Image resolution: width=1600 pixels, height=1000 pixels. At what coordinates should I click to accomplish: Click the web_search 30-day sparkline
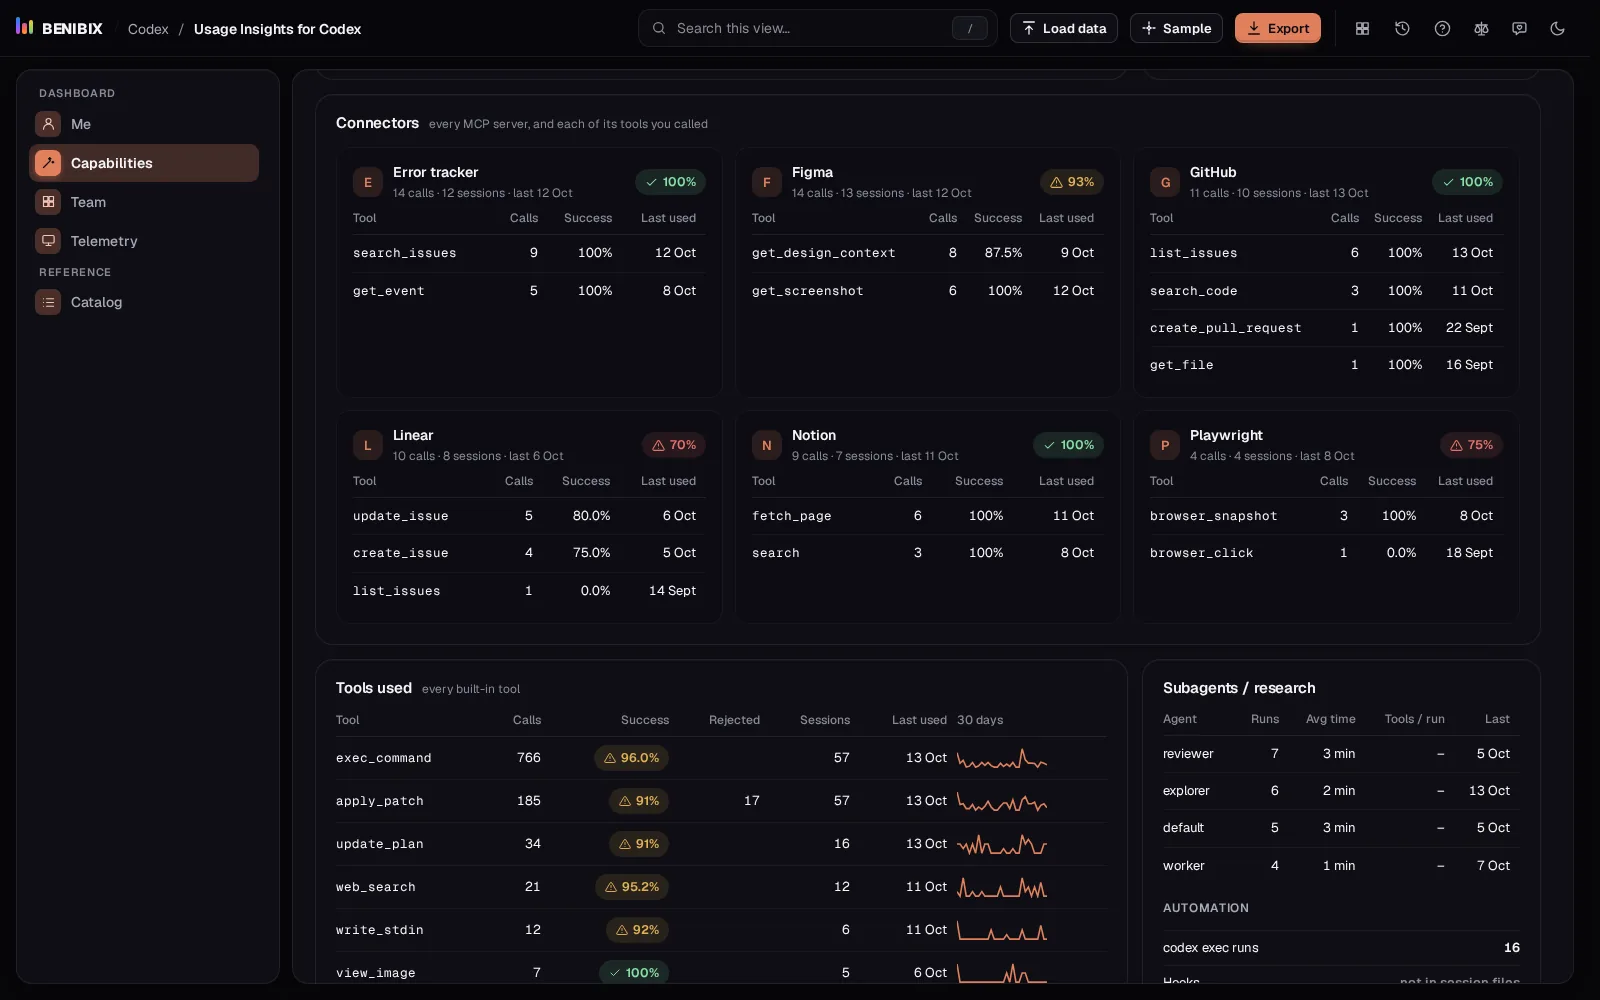(x=1002, y=887)
